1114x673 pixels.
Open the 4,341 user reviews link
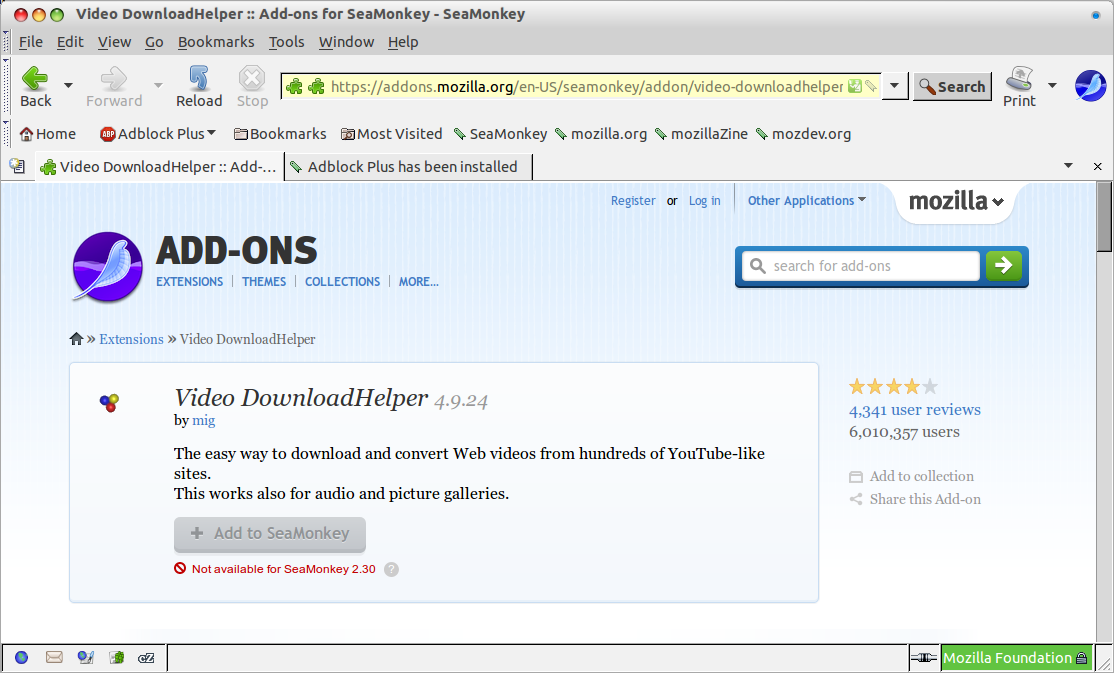coord(914,409)
